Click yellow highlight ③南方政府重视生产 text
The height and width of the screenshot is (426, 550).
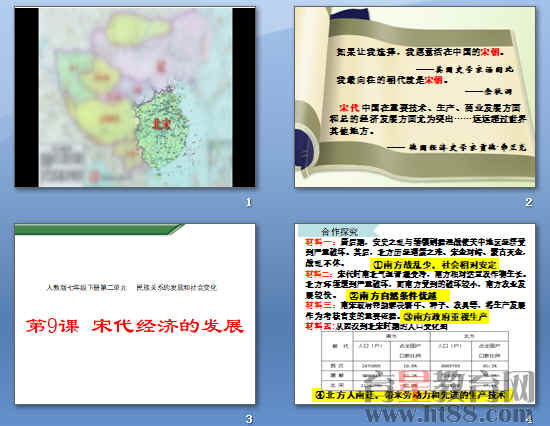point(445,317)
